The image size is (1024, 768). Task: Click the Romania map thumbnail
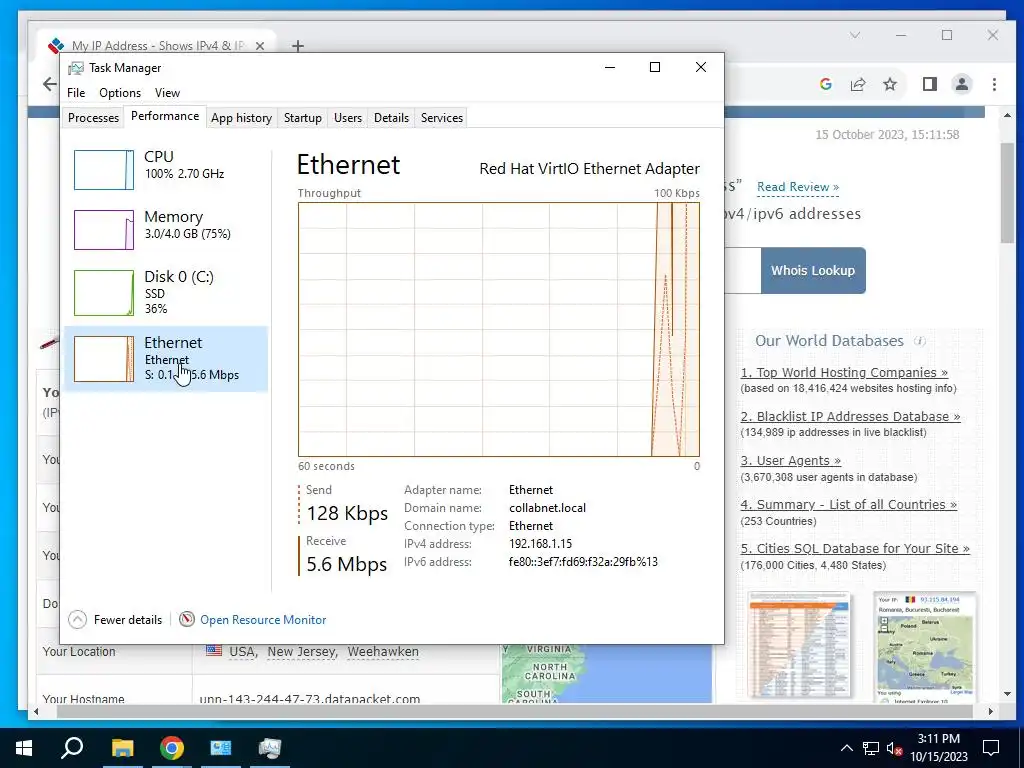(925, 647)
